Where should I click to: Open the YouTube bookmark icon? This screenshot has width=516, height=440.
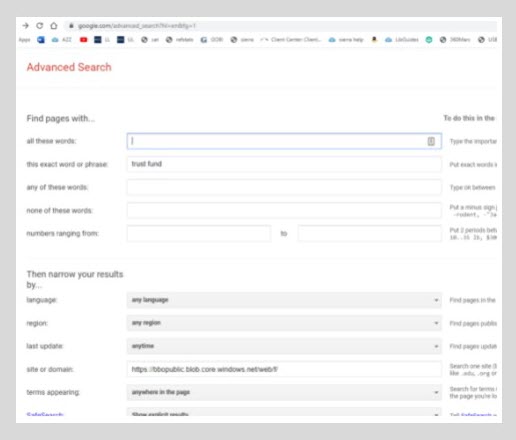click(83, 40)
